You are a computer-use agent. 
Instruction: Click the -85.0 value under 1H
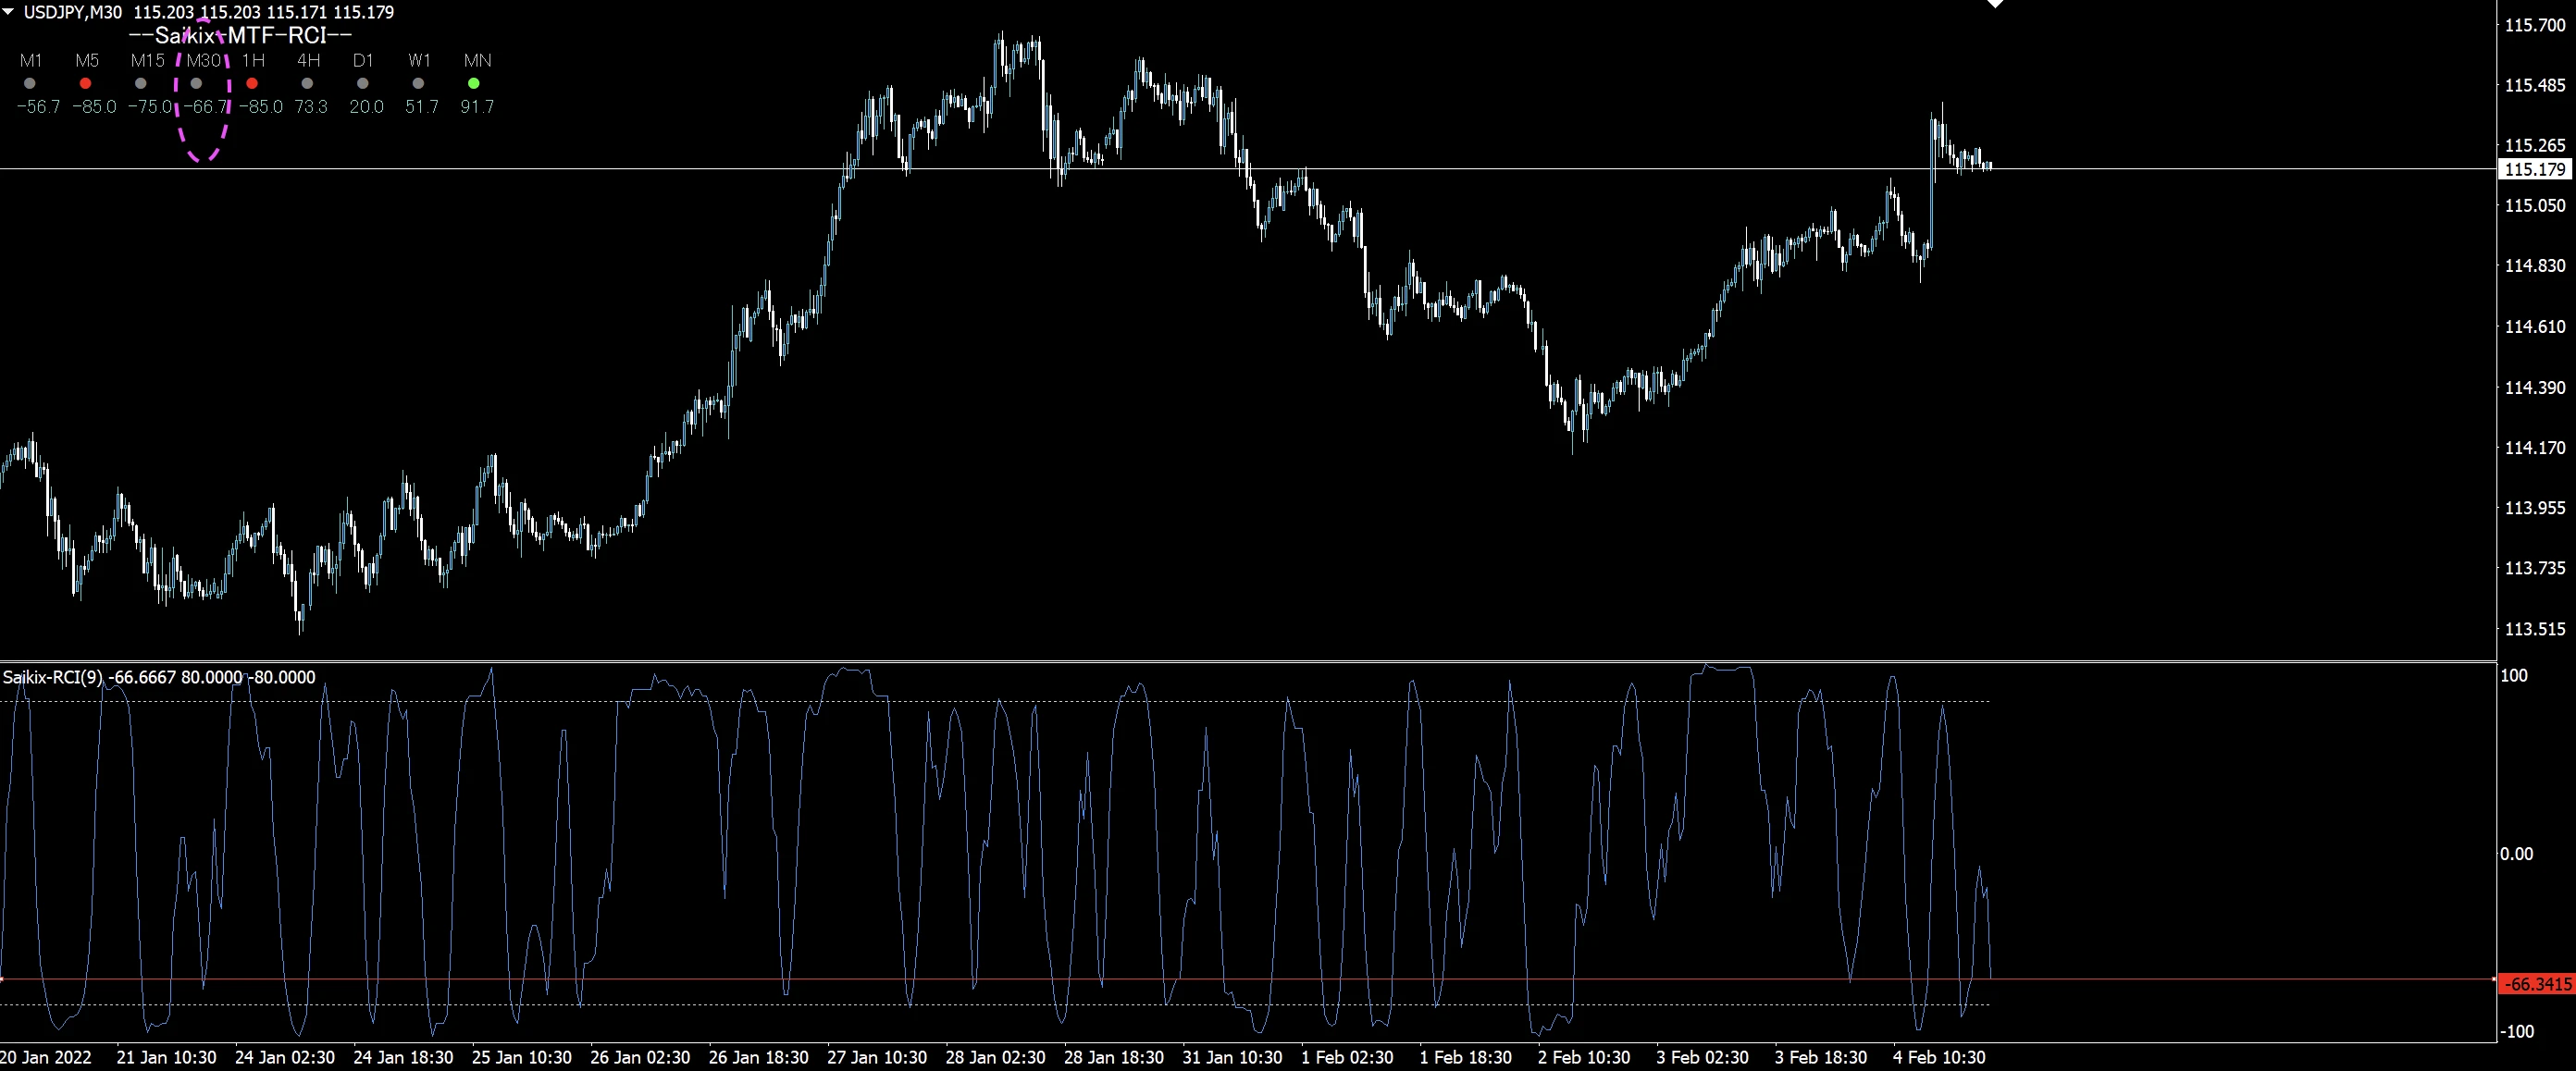coord(261,106)
